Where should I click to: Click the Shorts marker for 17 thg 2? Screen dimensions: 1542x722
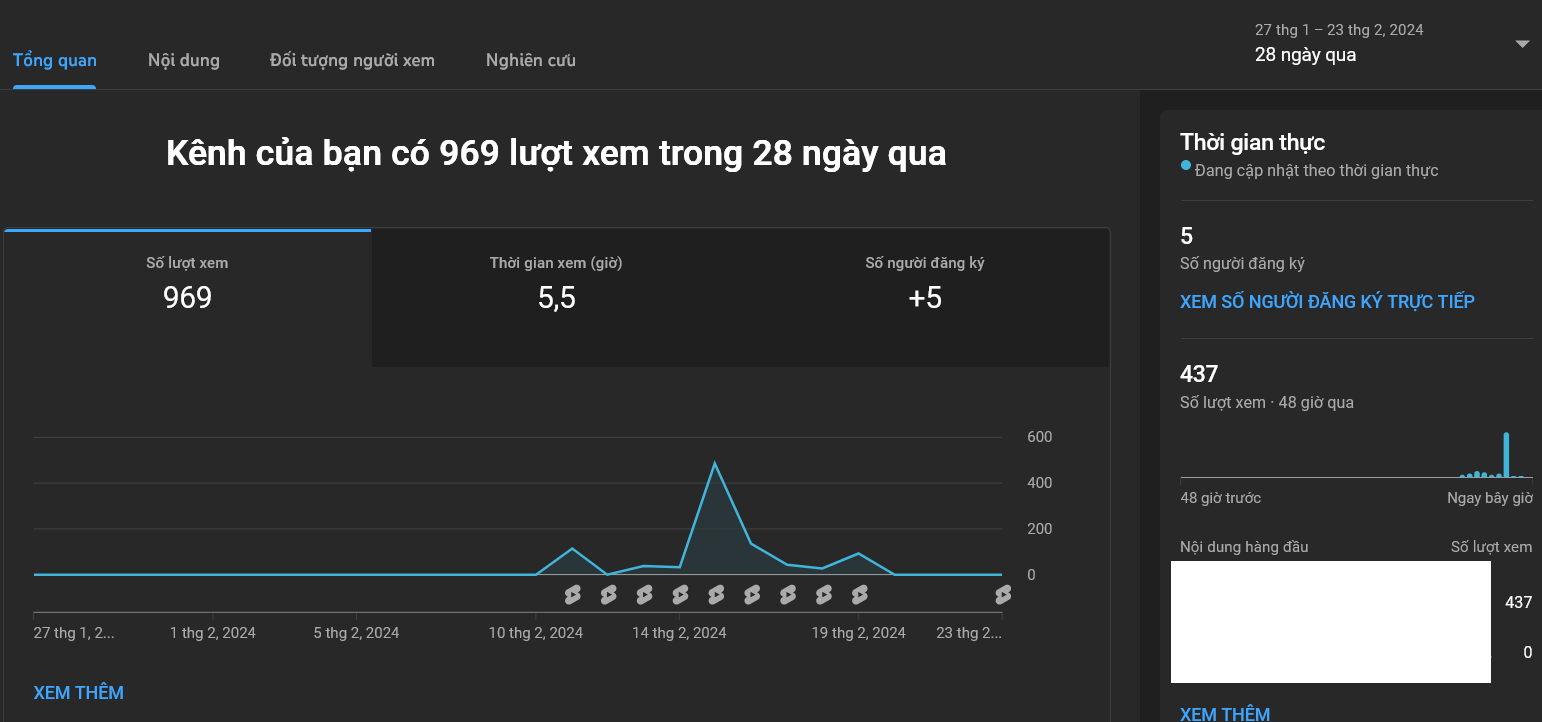click(788, 595)
